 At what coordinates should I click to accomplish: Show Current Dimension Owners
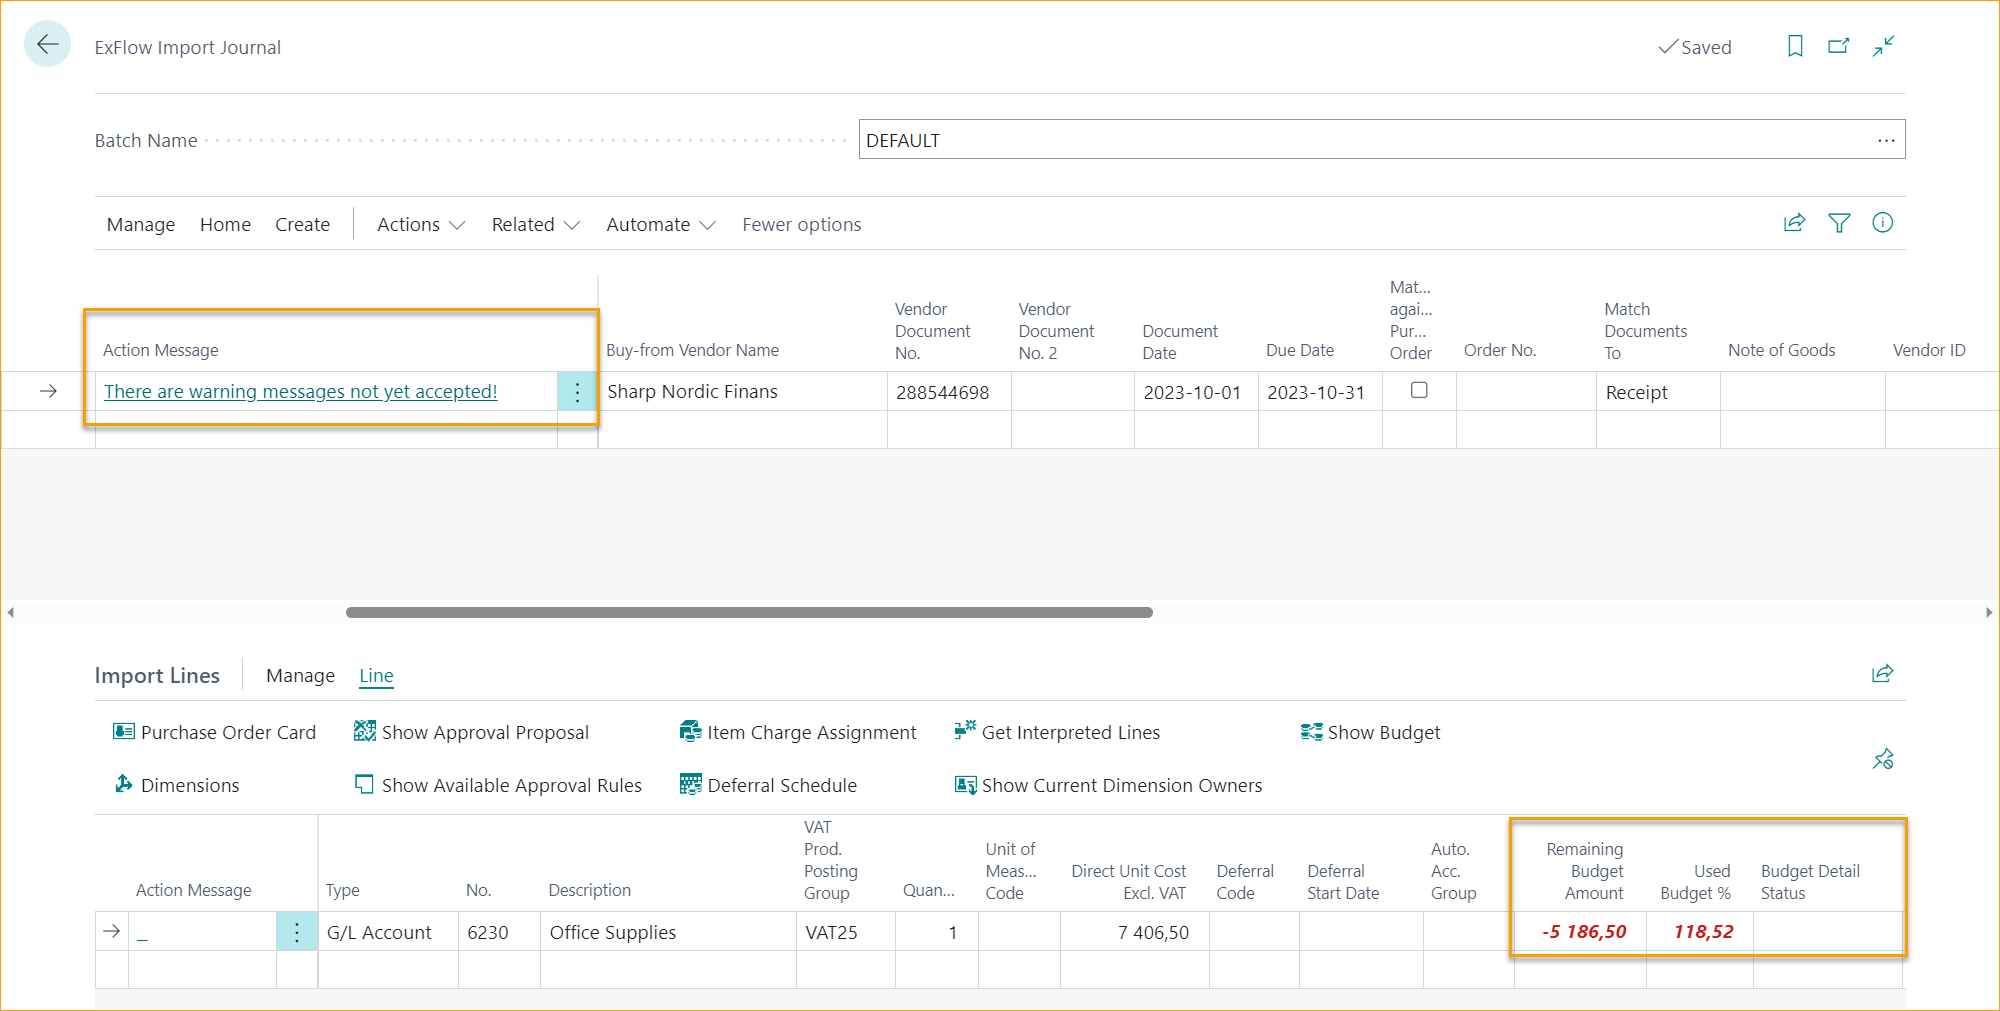(1121, 785)
